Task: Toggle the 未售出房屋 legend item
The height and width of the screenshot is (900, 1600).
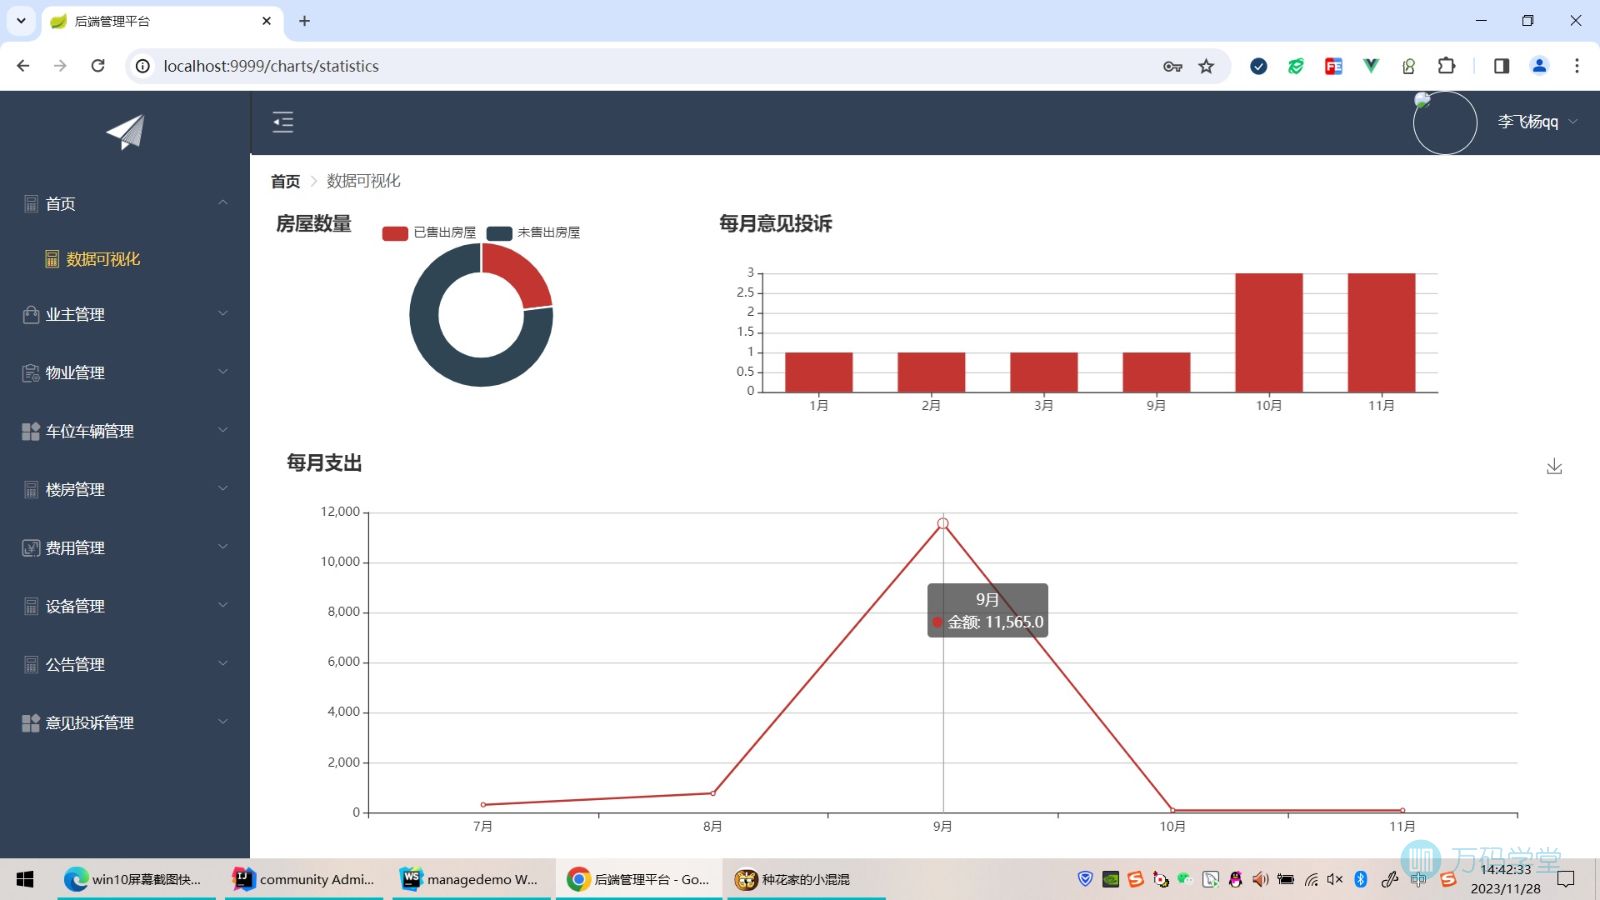Action: [x=533, y=232]
